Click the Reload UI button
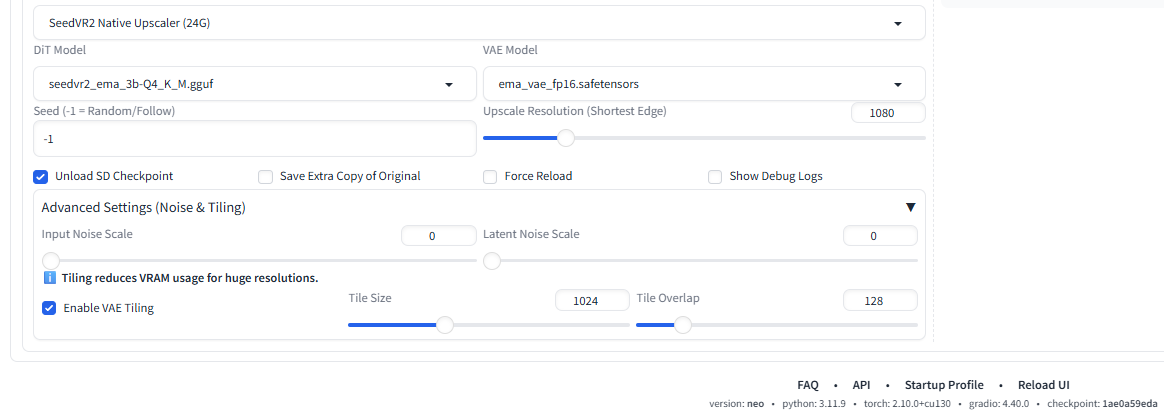This screenshot has height=418, width=1164. (x=1044, y=385)
